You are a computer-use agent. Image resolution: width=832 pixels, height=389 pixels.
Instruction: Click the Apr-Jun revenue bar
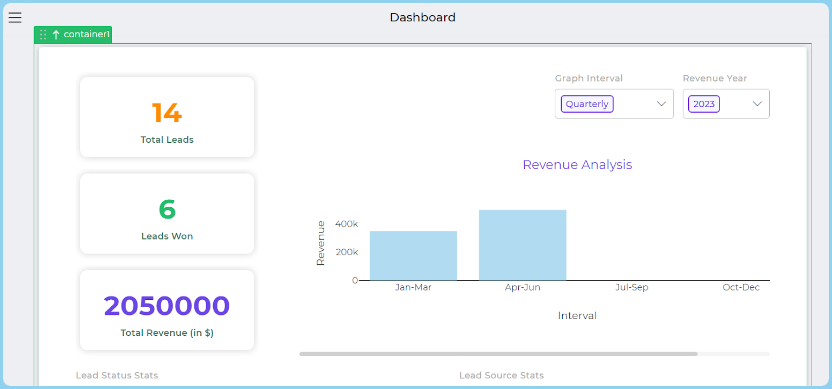523,245
